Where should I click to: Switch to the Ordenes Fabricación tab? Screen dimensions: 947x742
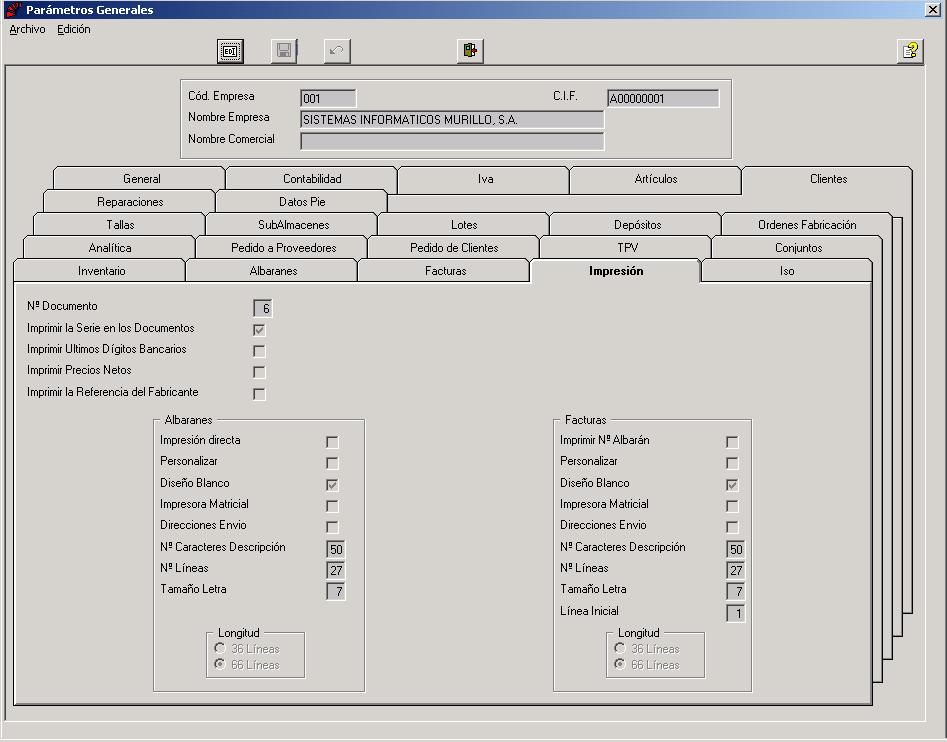click(x=807, y=225)
